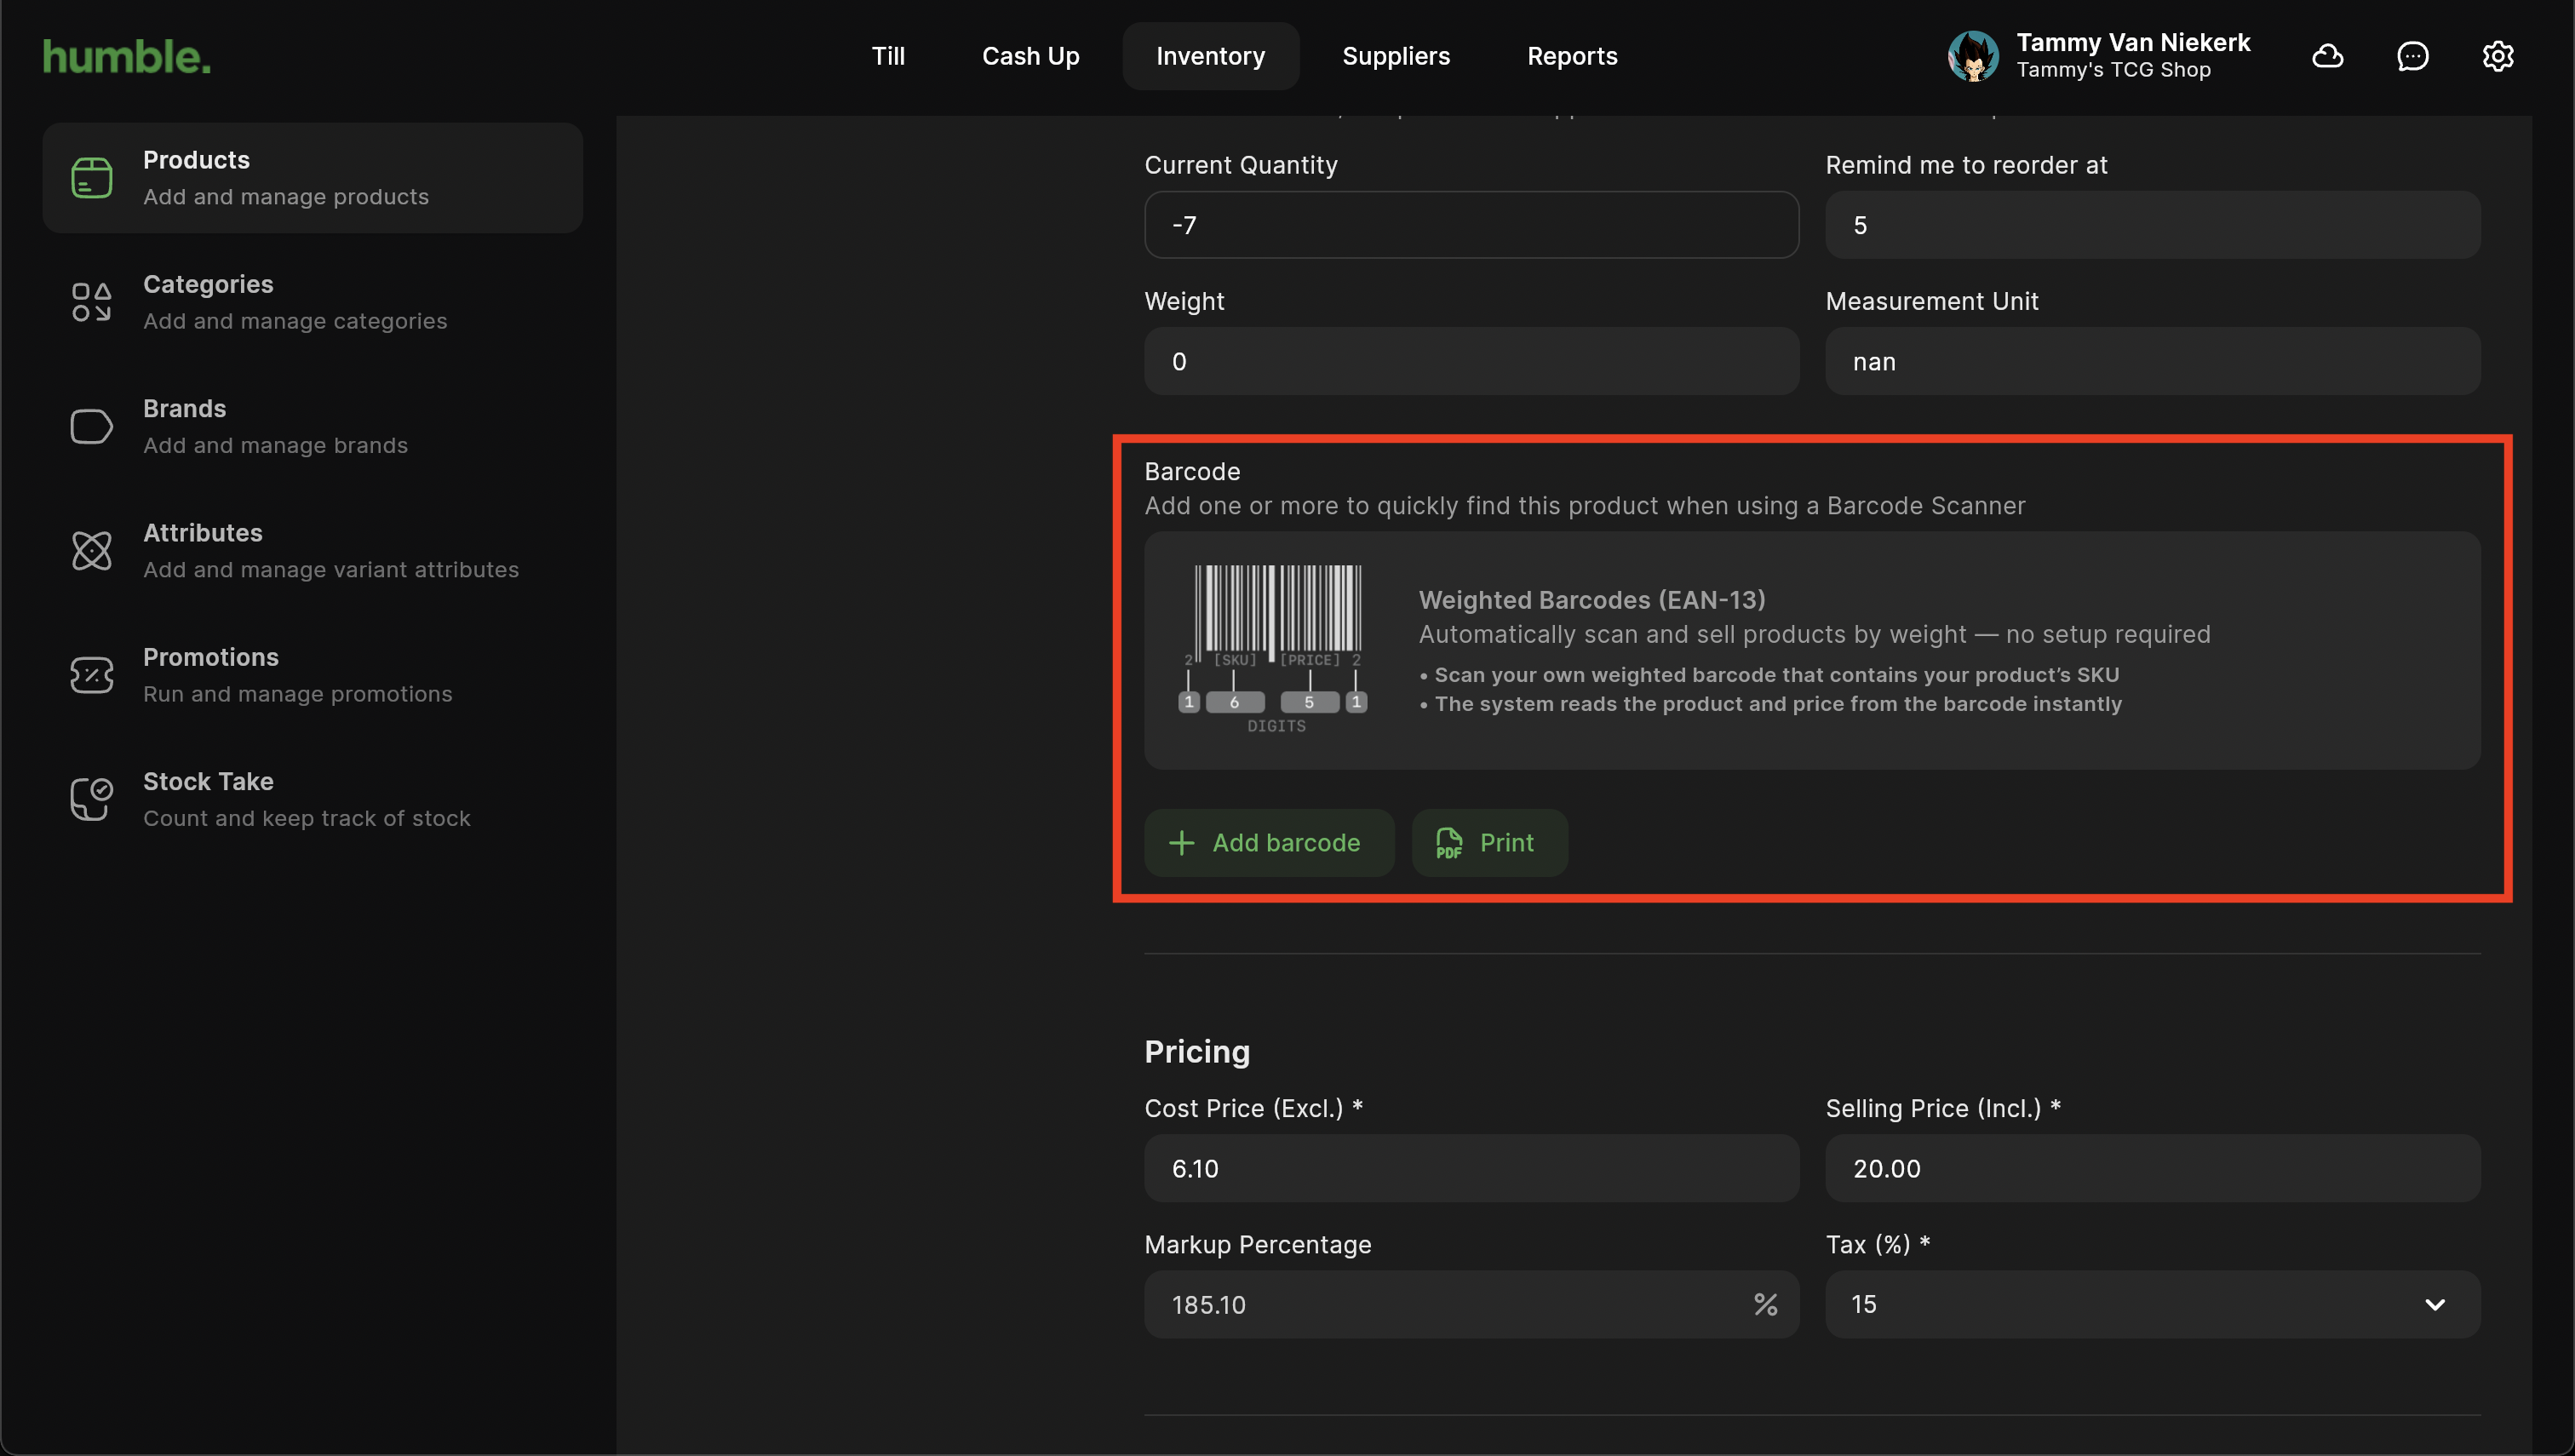Focus the Selling Price input field
The height and width of the screenshot is (1456, 2575).
pos(2152,1168)
